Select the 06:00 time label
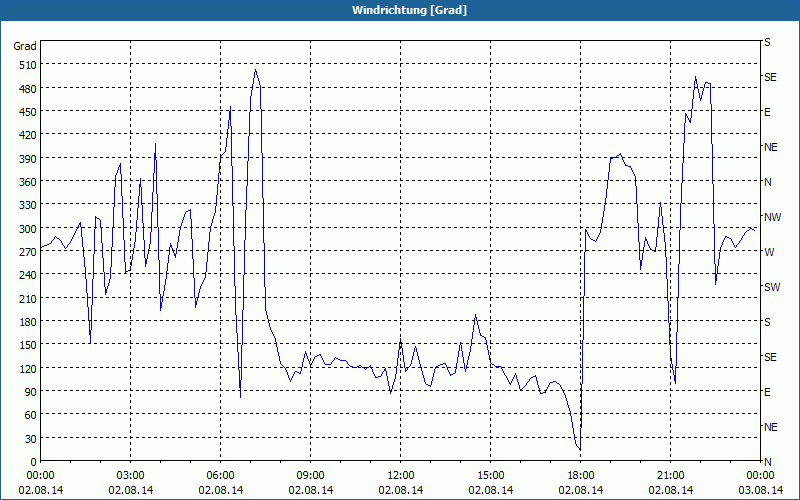Screen dimensions: 800x500 [x=220, y=476]
